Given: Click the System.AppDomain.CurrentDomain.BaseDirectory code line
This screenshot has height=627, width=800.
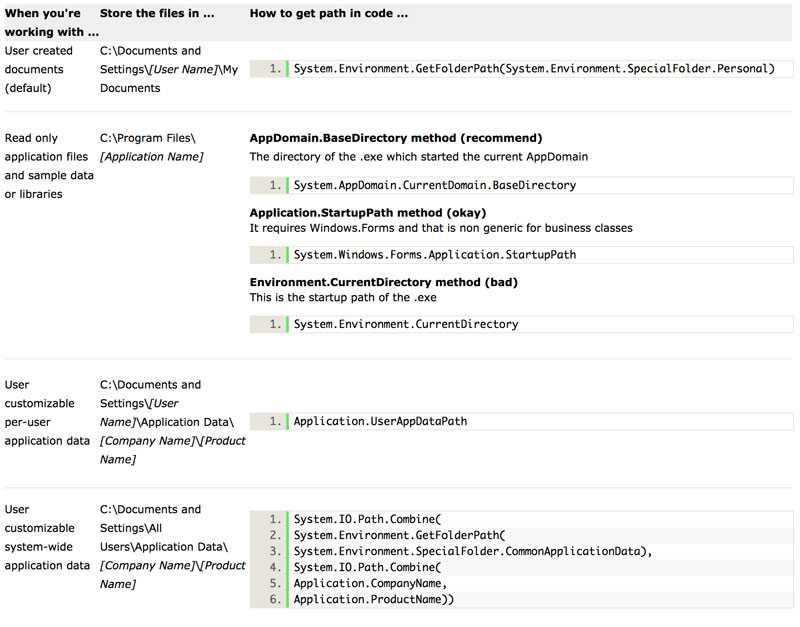Looking at the screenshot, I should (434, 185).
